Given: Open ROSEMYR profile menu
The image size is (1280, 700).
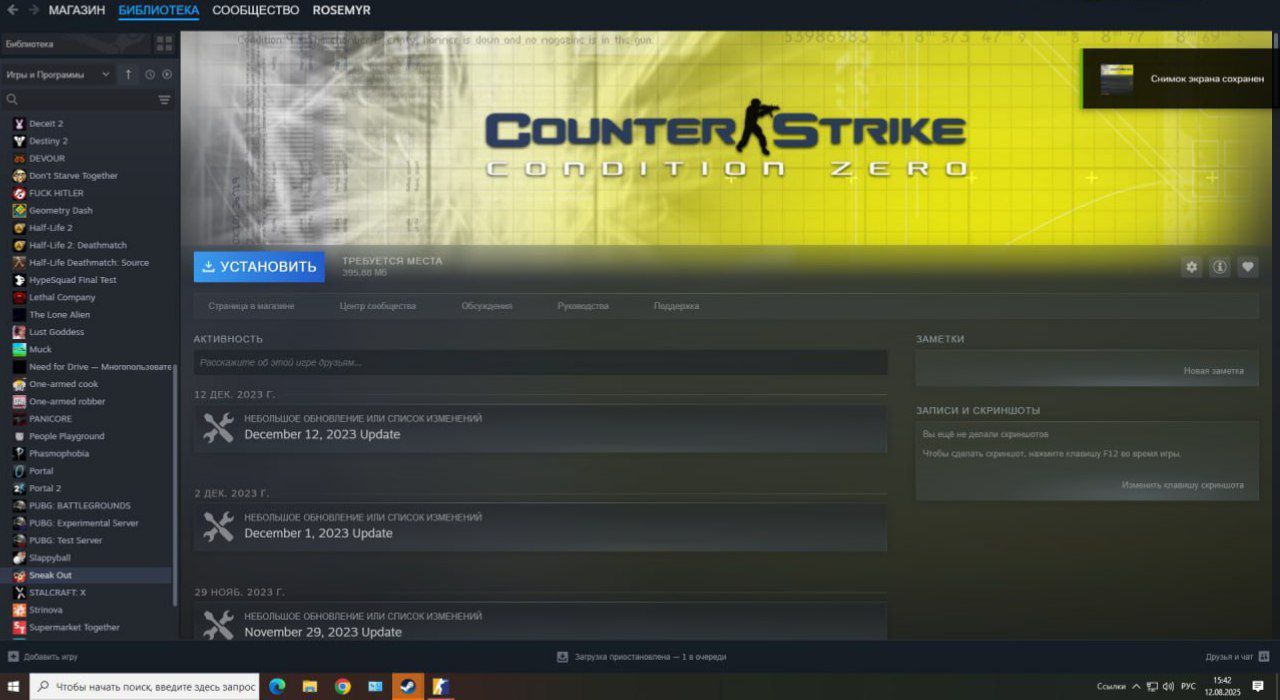Looking at the screenshot, I should [341, 10].
